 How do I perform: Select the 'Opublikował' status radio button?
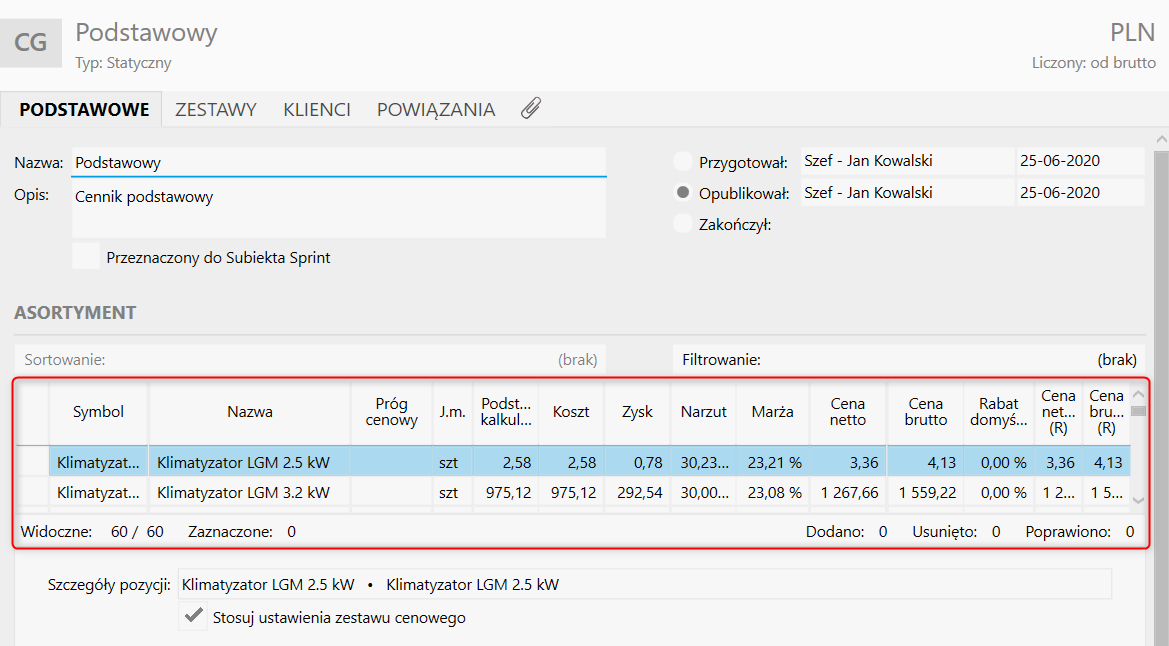(683, 193)
